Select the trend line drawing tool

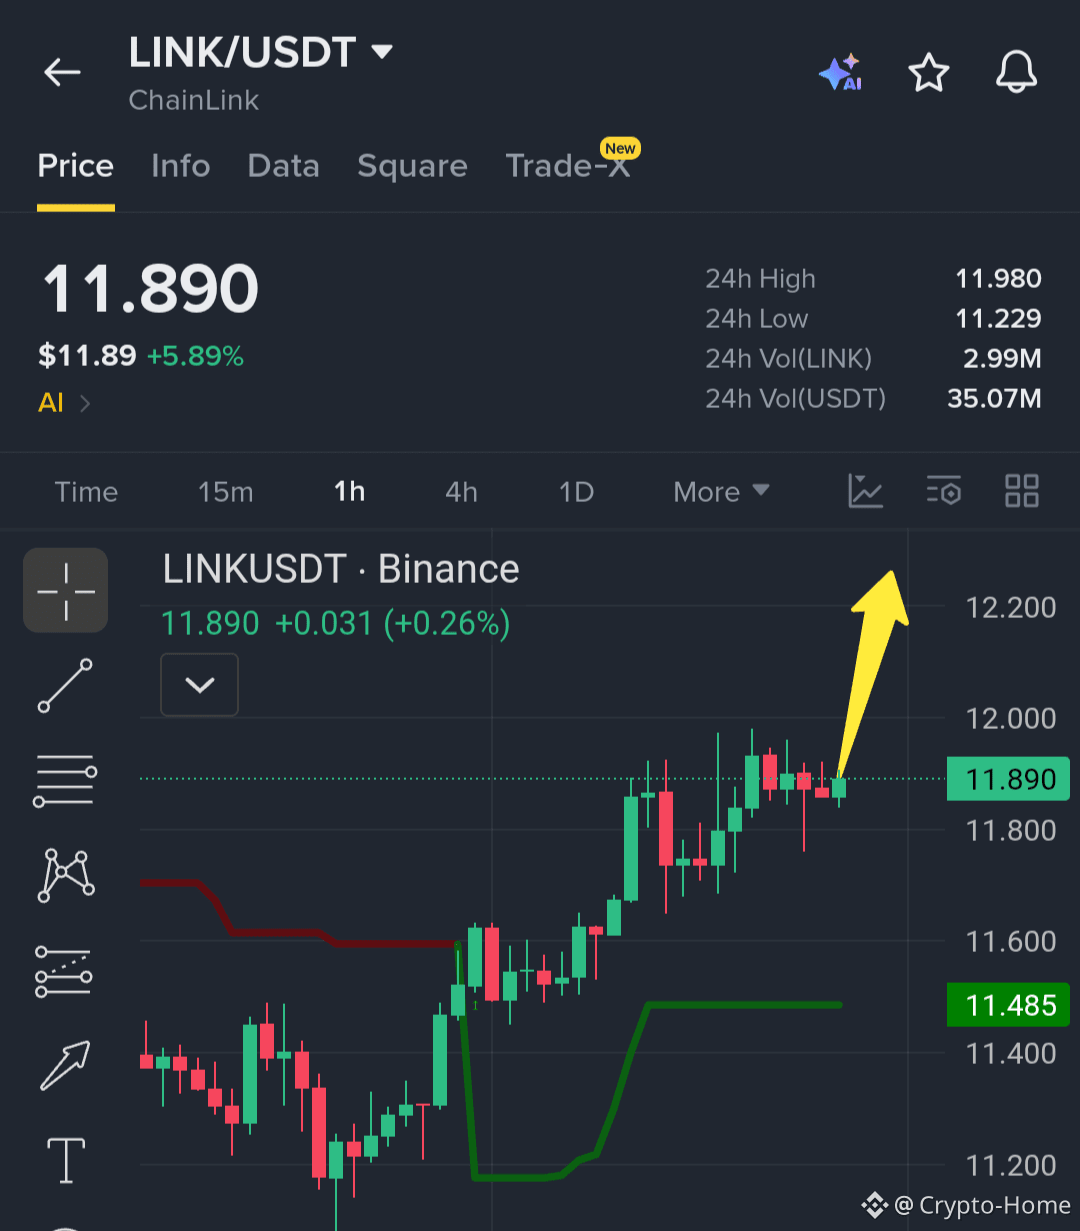(66, 686)
